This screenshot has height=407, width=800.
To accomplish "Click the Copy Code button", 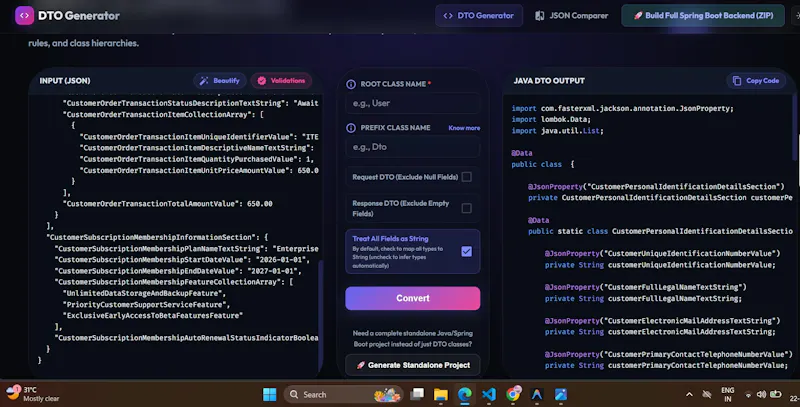I will coord(756,81).
